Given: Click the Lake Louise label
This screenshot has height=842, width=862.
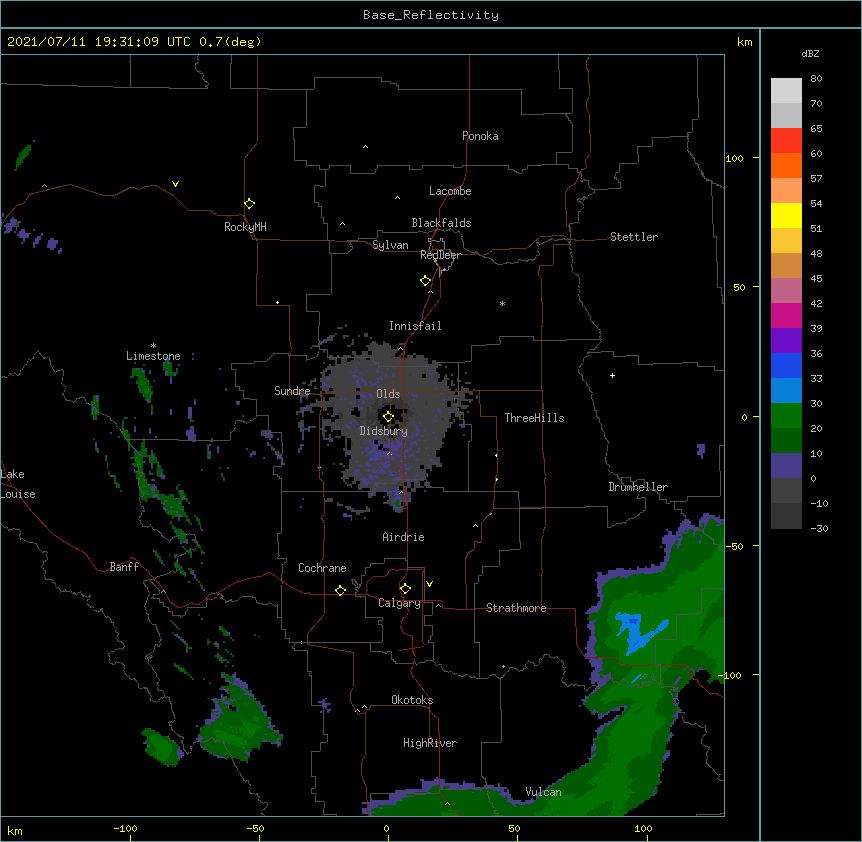Looking at the screenshot, I should [x=18, y=484].
